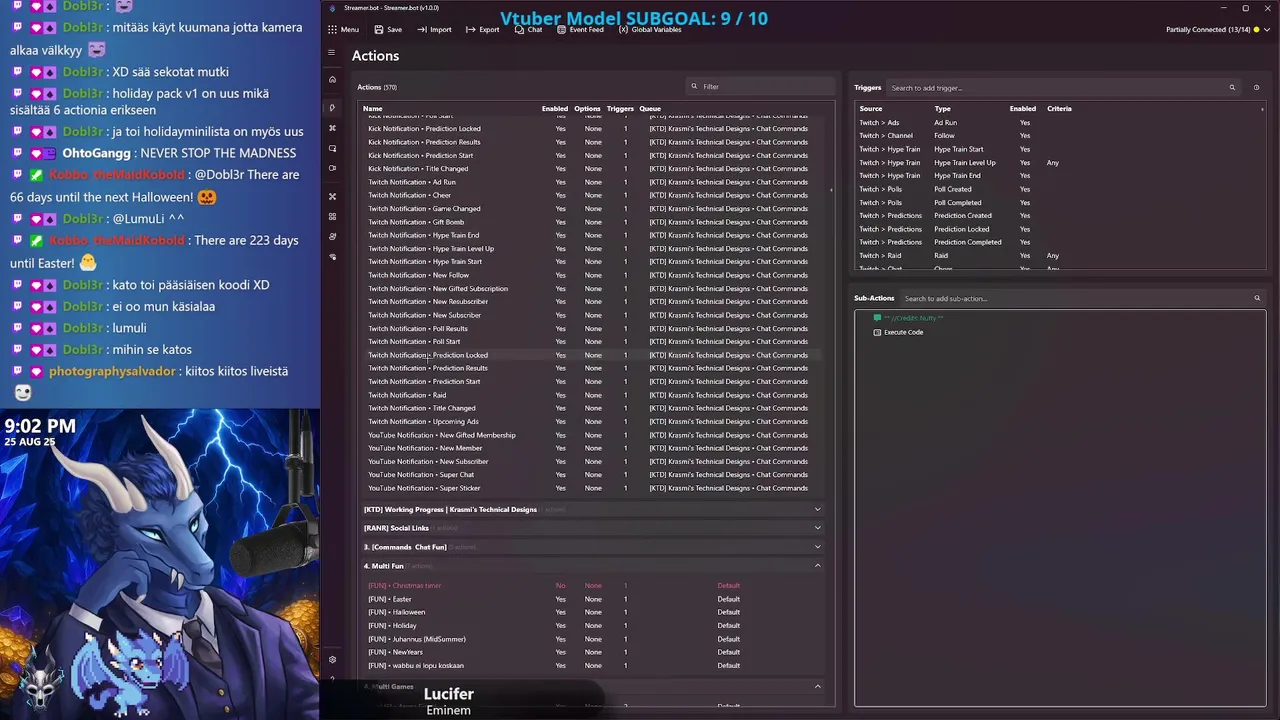Click the Execute Code sub-action icon

click(877, 332)
